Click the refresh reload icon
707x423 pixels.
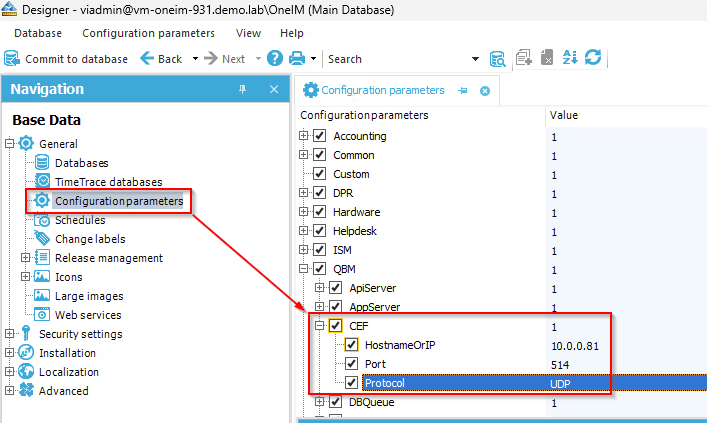coord(593,57)
